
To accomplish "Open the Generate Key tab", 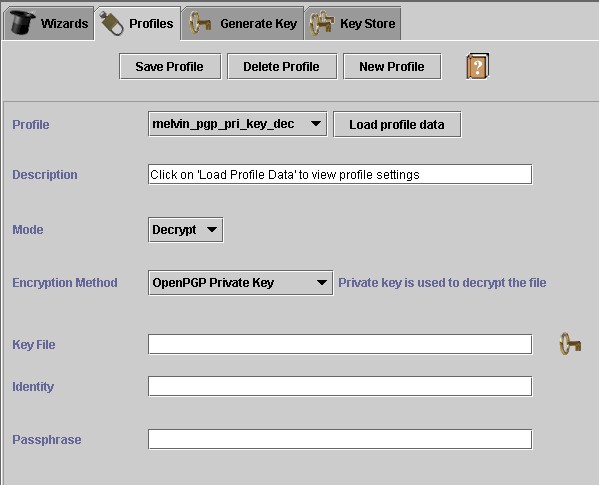I will [x=243, y=23].
